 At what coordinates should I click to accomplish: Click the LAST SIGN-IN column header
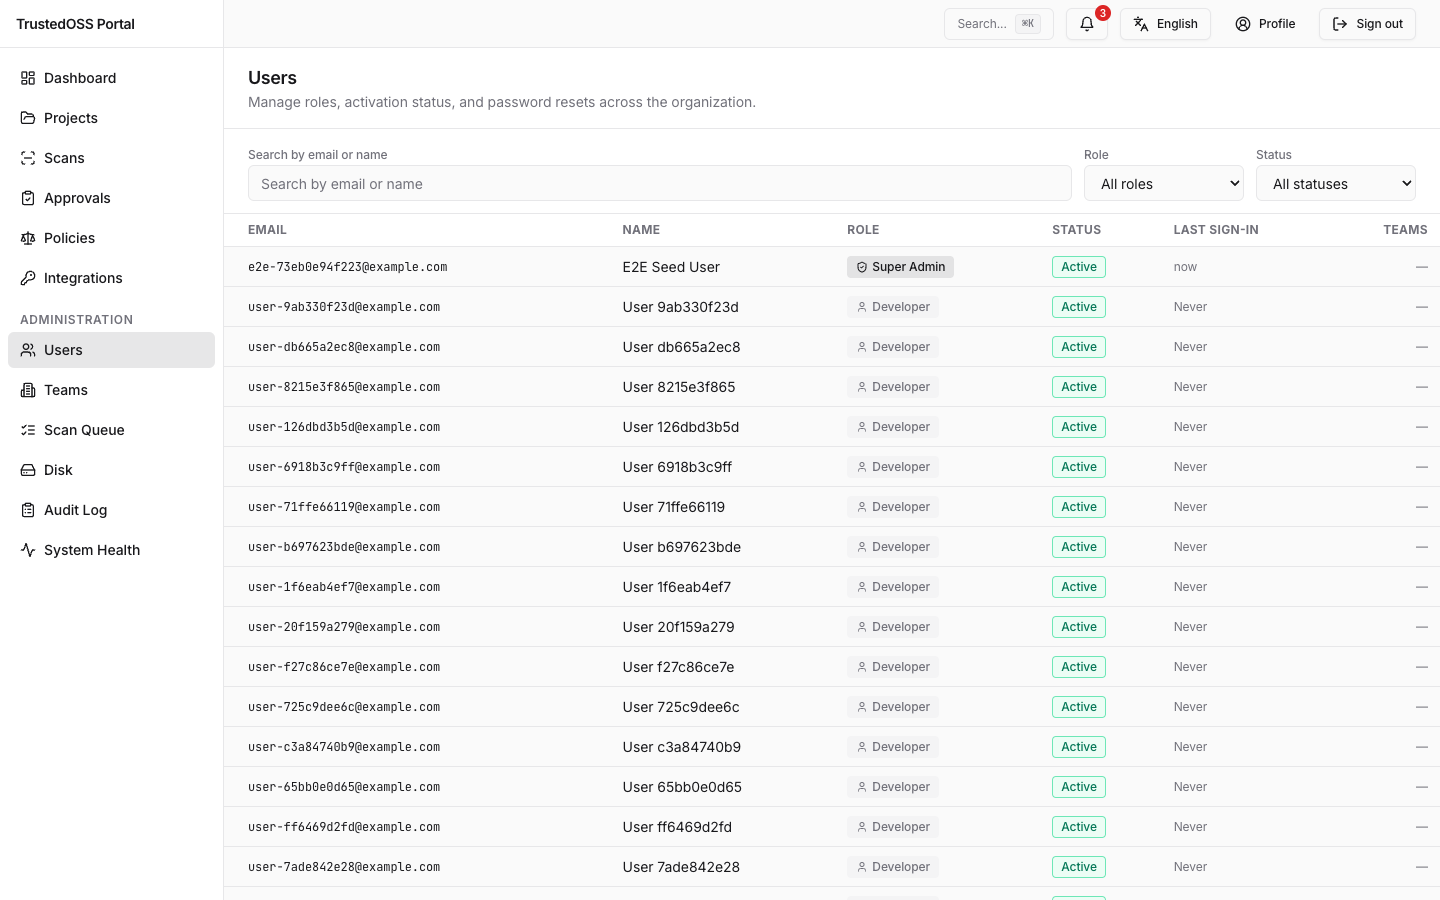(x=1216, y=230)
